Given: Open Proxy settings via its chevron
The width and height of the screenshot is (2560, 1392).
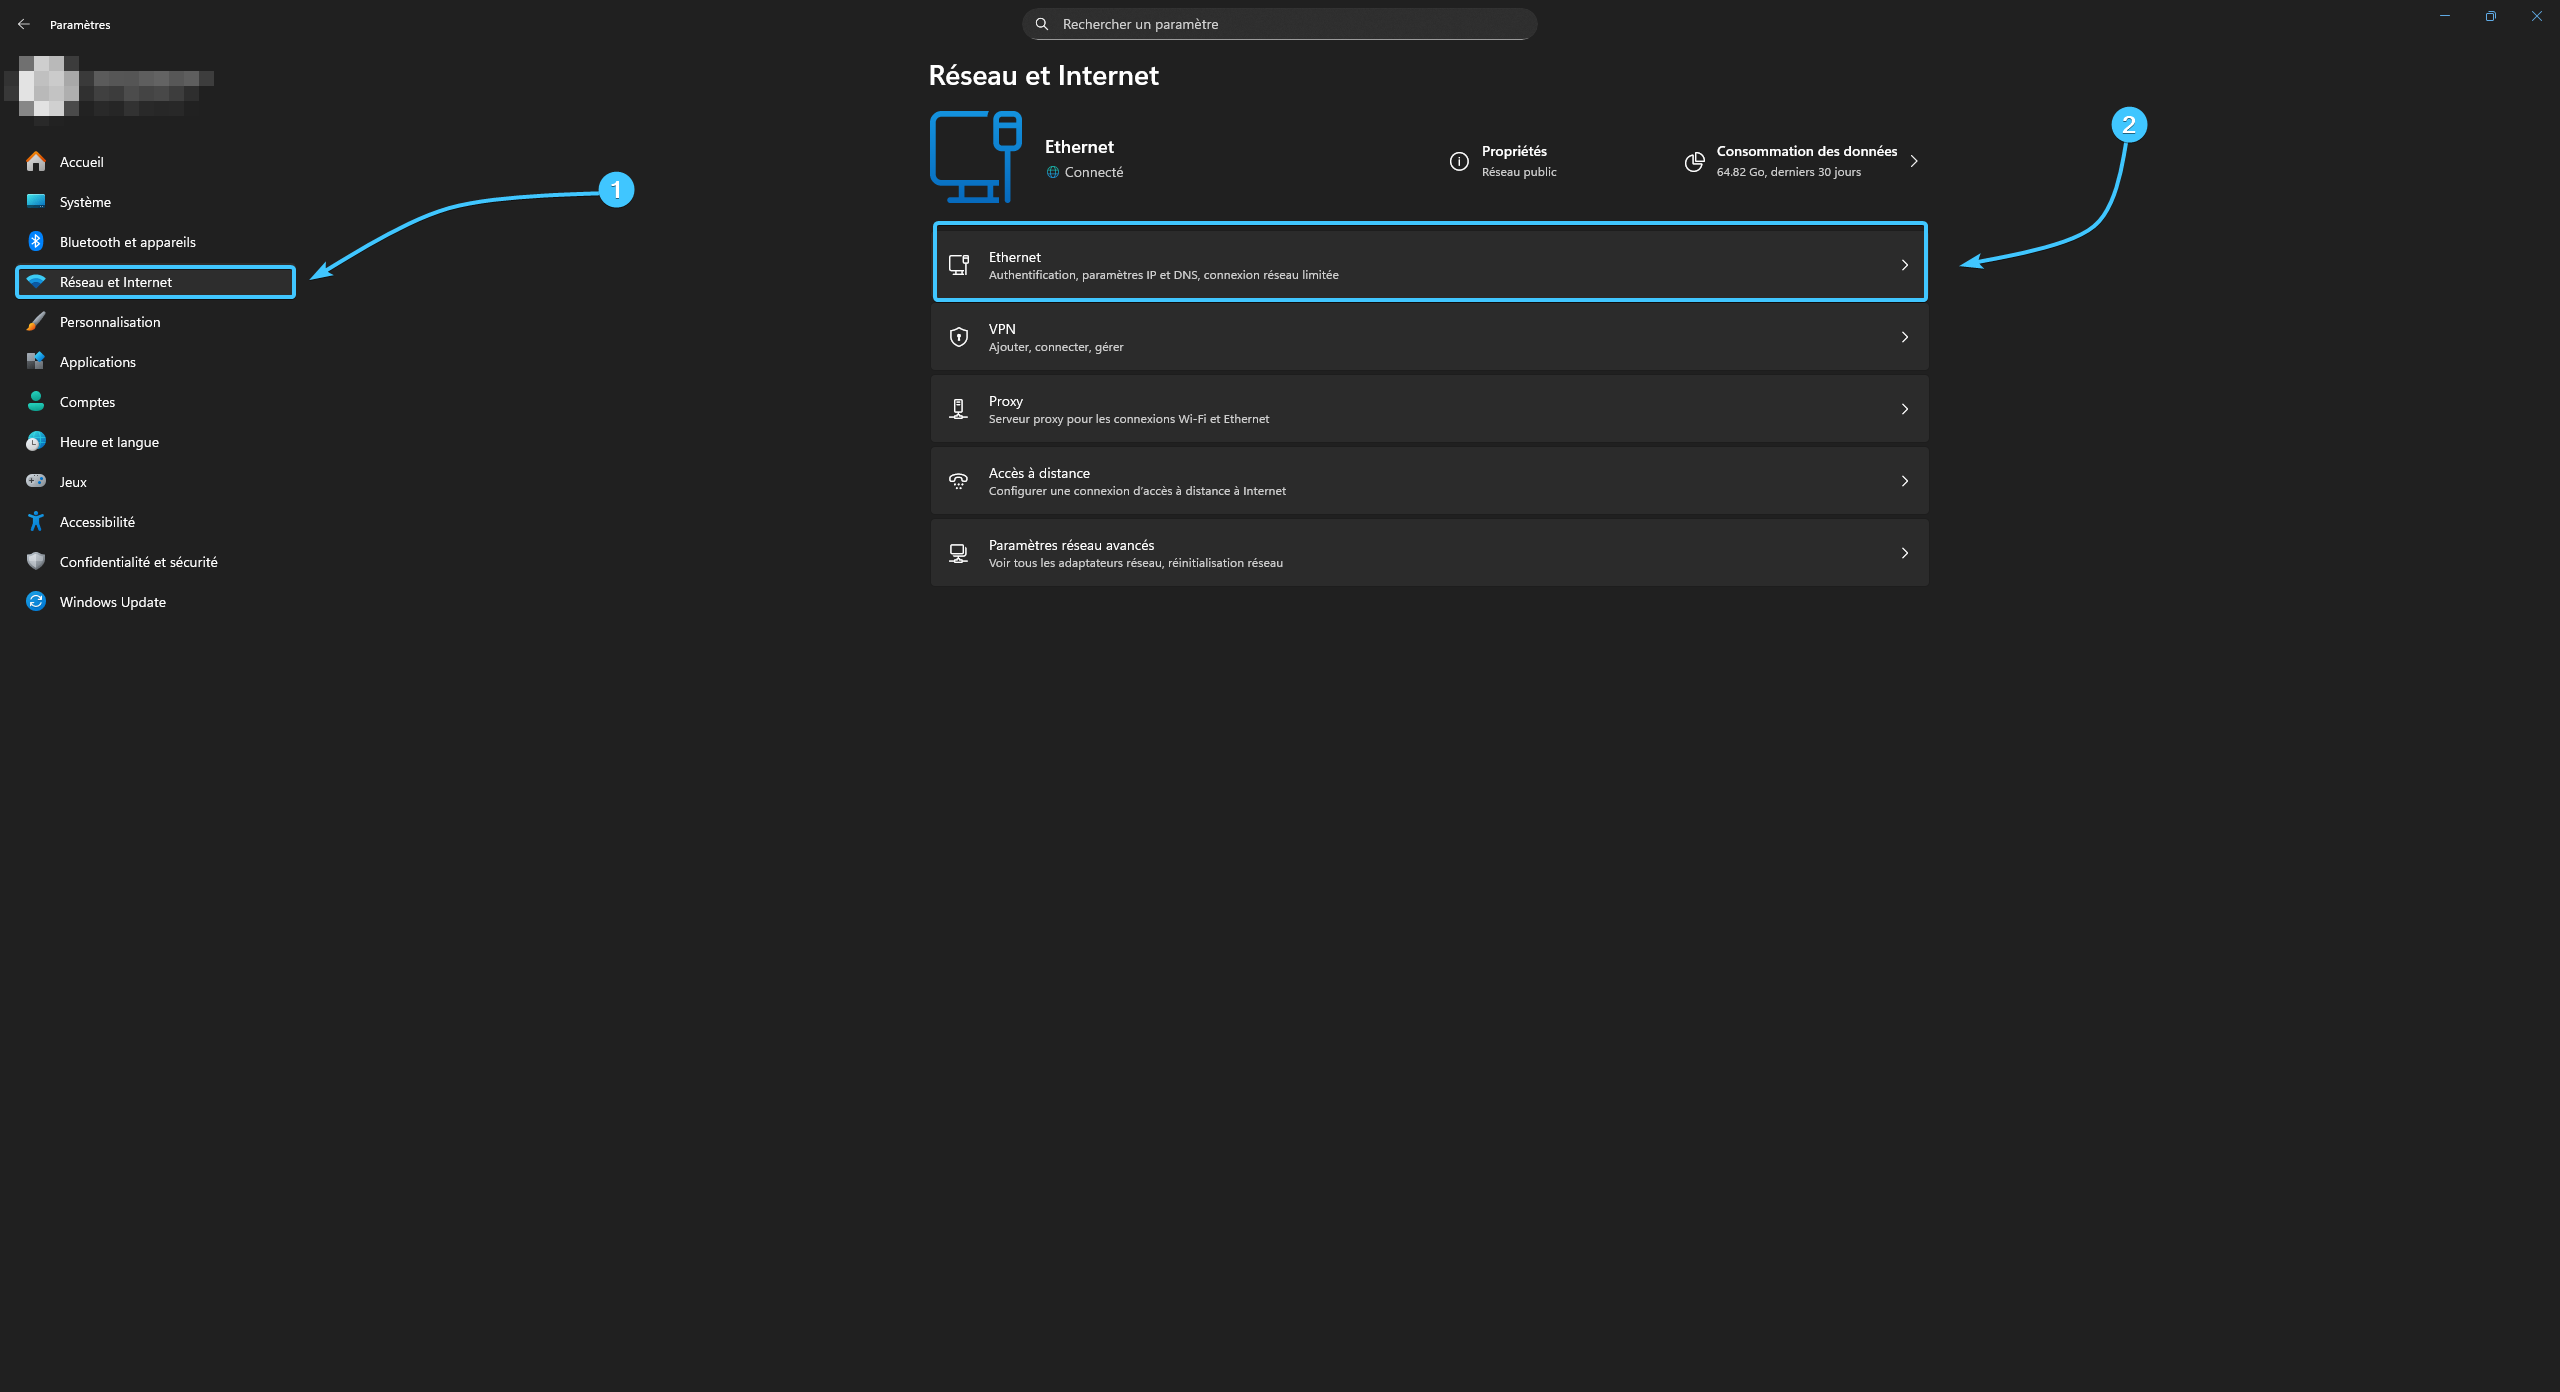Looking at the screenshot, I should point(1904,409).
